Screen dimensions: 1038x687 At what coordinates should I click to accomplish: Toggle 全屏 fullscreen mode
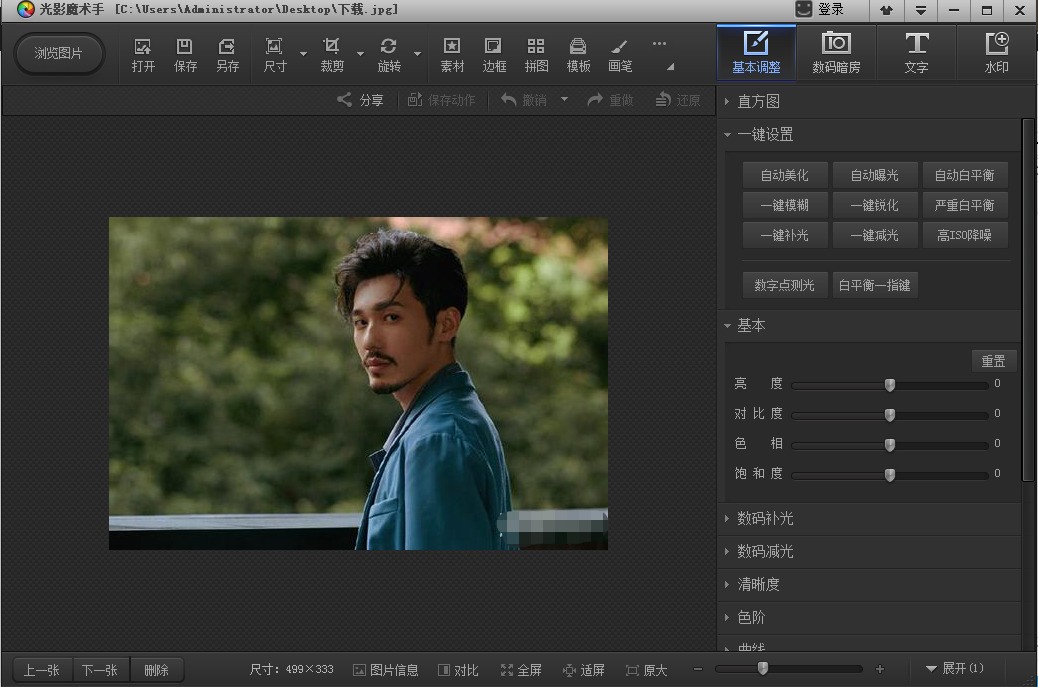(521, 670)
